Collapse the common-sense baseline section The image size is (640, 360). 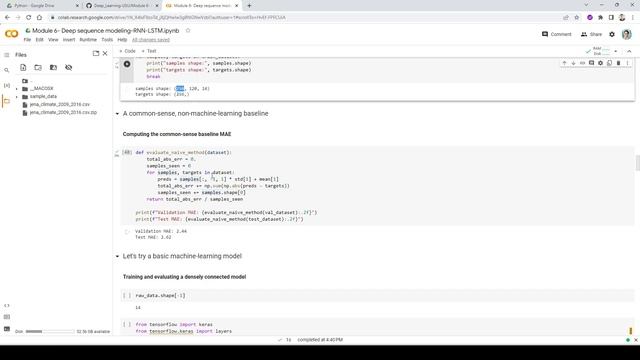[x=117, y=113]
